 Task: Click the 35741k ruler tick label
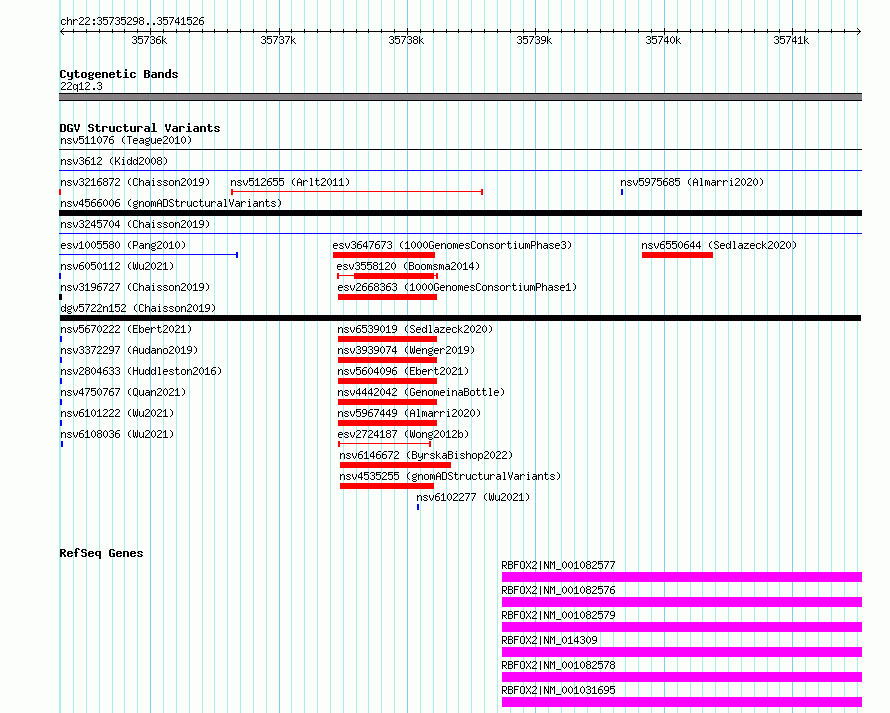(791, 40)
